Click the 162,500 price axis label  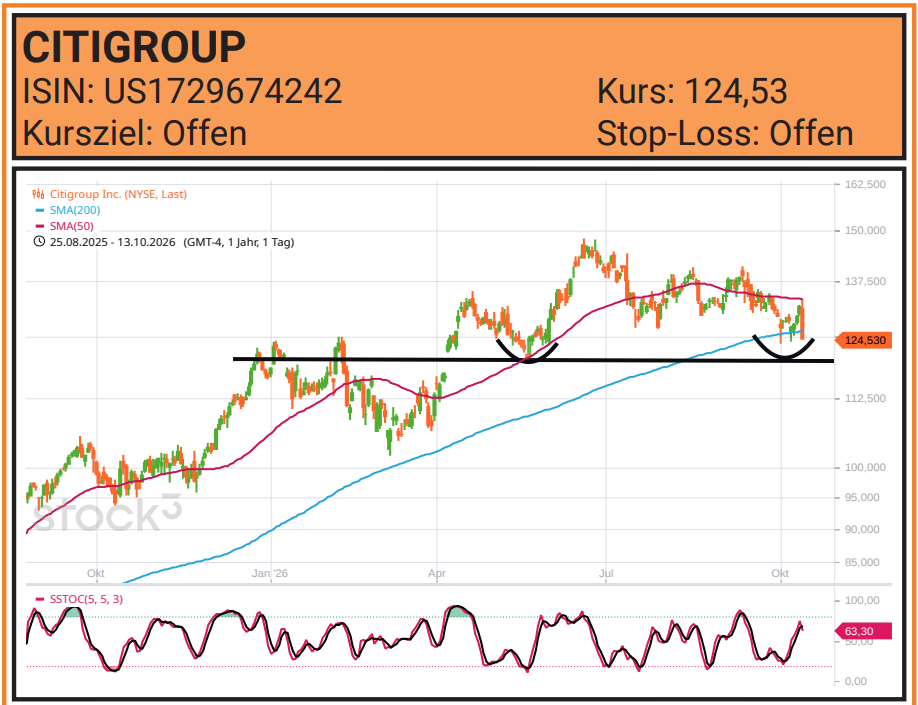[865, 184]
